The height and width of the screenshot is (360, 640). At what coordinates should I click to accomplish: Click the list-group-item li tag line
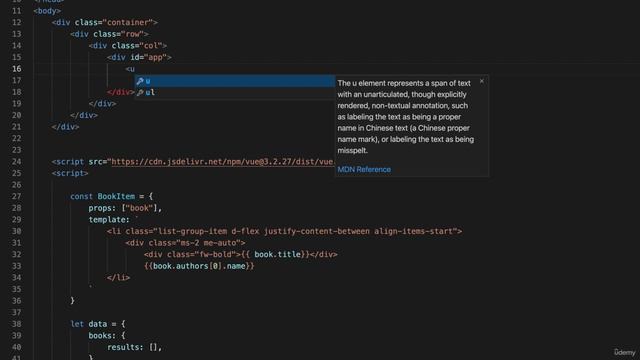coord(284,231)
